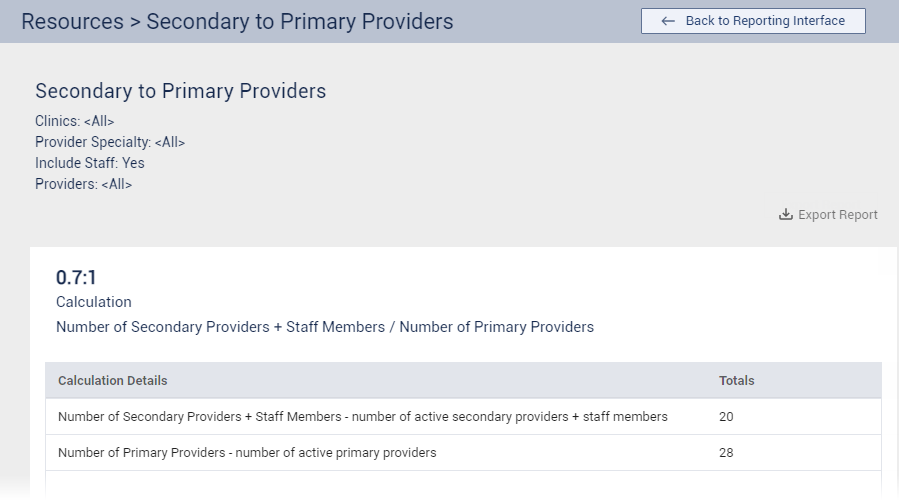The width and height of the screenshot is (899, 500).
Task: Click the calculation formula description text
Action: point(325,327)
